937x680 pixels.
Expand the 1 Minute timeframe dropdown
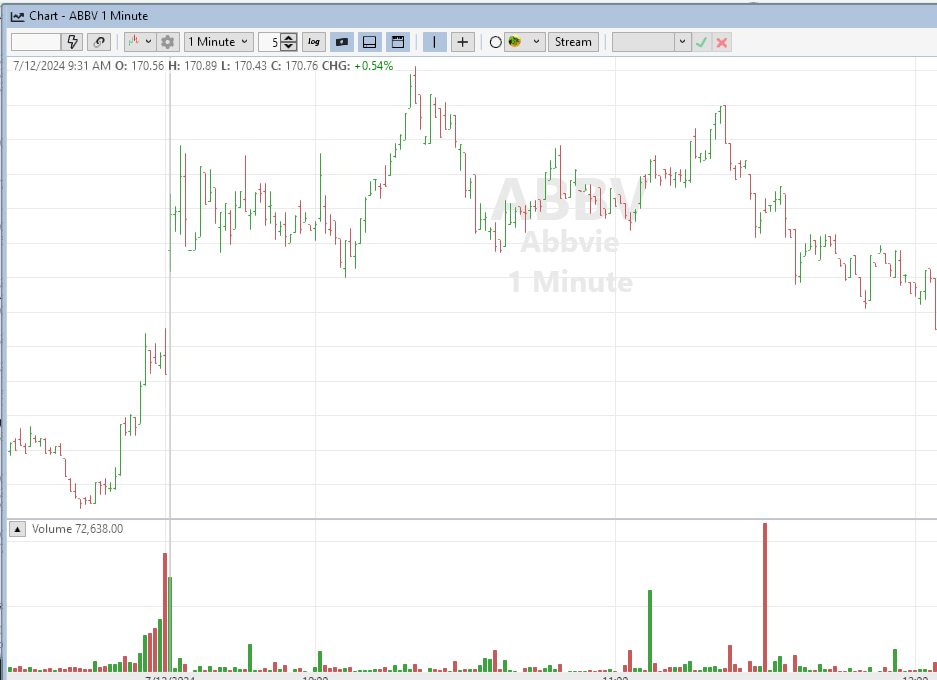[219, 42]
